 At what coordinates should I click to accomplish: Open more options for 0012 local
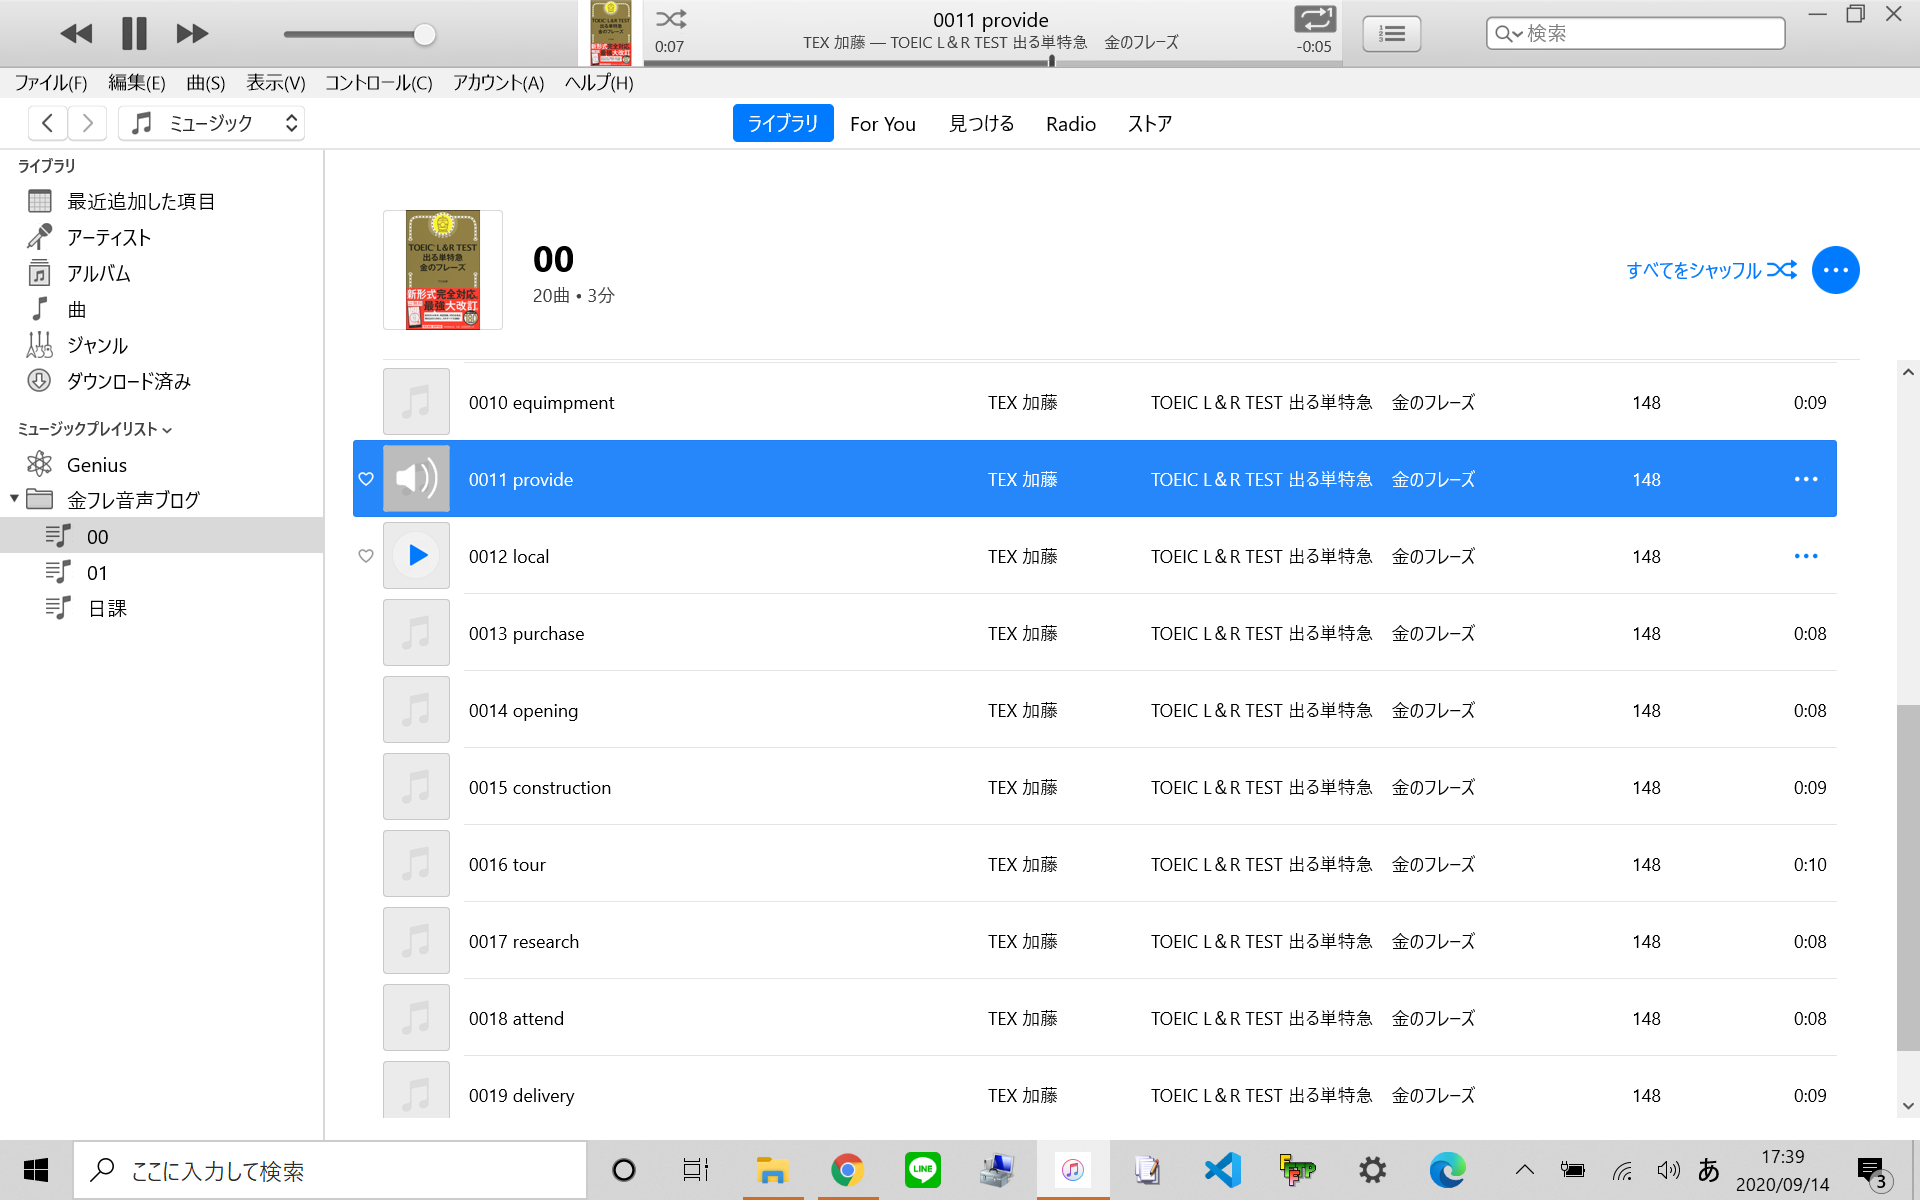(1806, 556)
